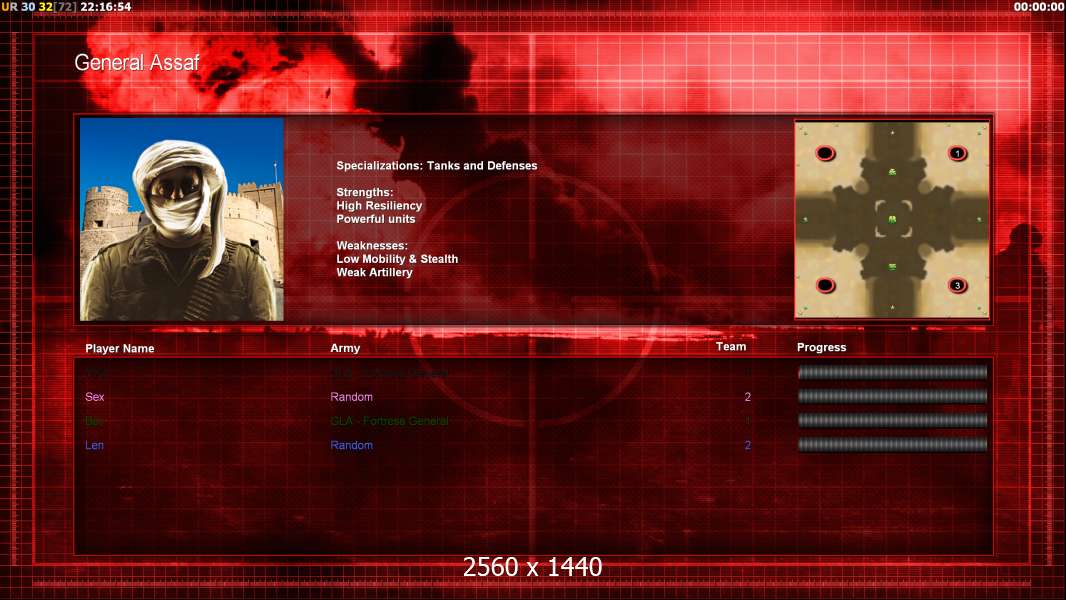Click the unnumbered bottom-left start marker on minimap

[825, 285]
